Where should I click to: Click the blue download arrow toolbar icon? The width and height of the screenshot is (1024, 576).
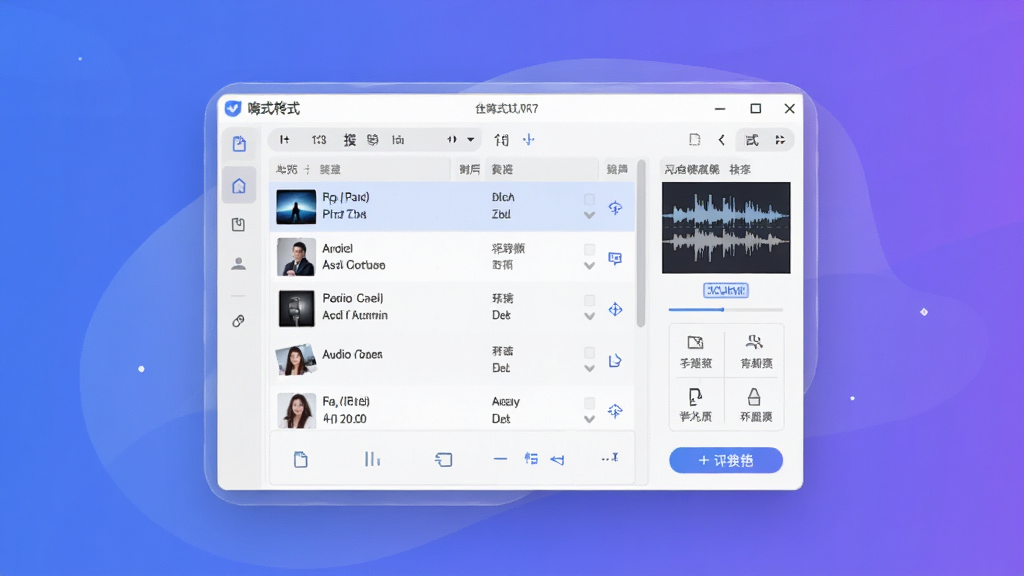coord(528,140)
